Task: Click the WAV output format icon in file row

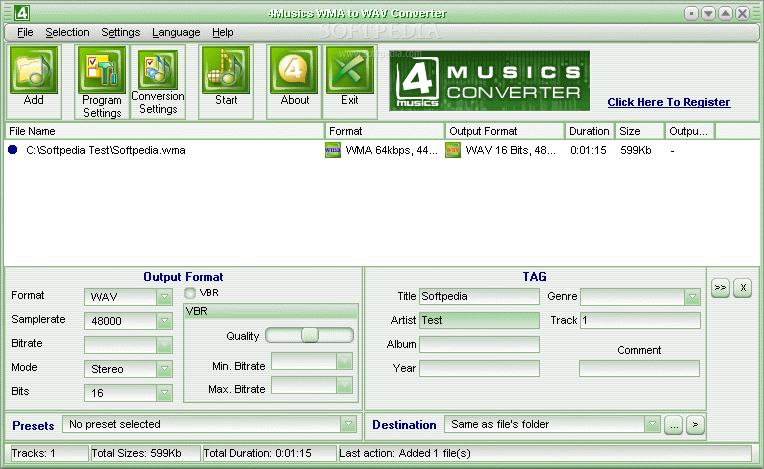Action: coord(453,150)
